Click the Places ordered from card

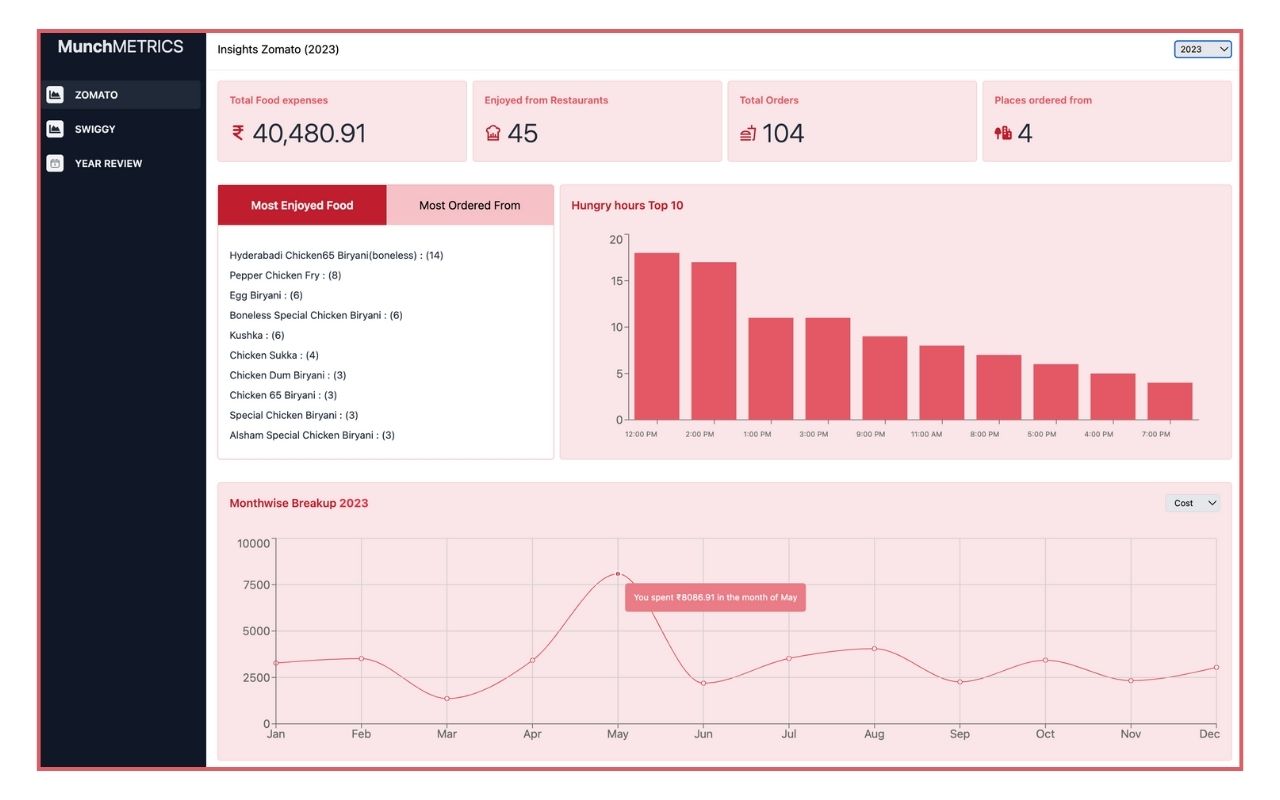[1107, 121]
